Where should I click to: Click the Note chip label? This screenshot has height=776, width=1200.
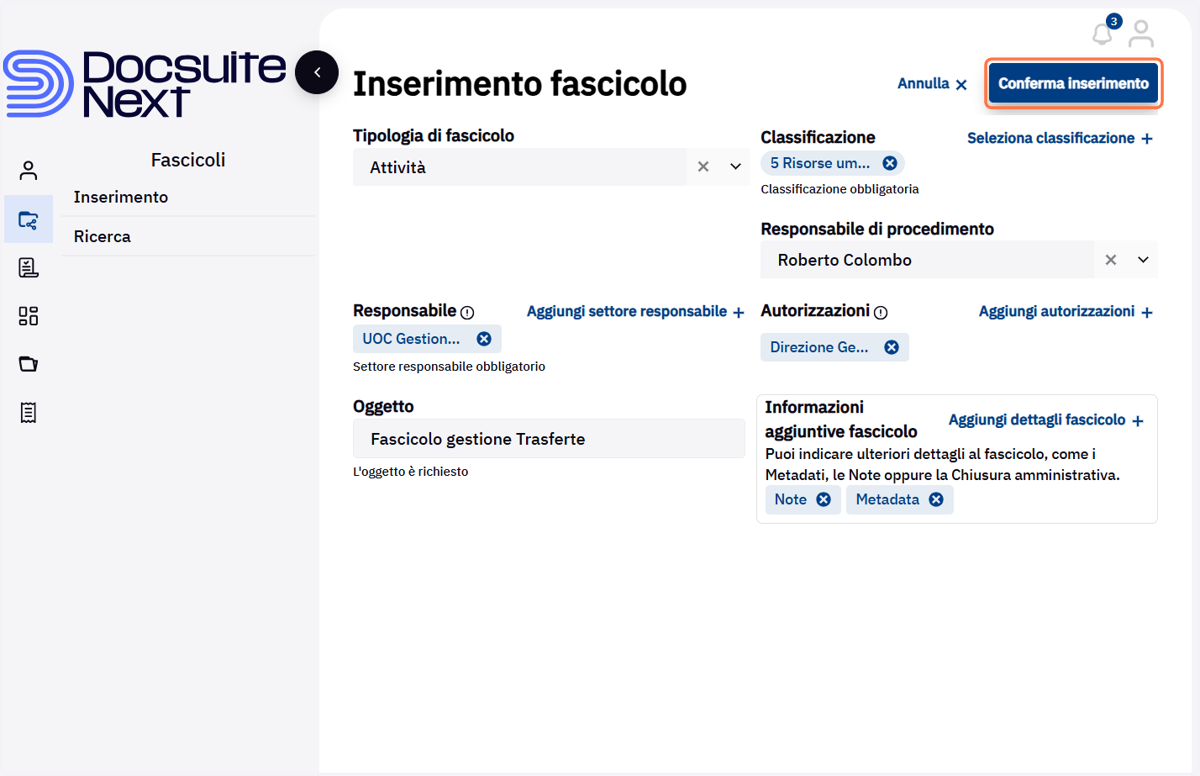coord(790,500)
